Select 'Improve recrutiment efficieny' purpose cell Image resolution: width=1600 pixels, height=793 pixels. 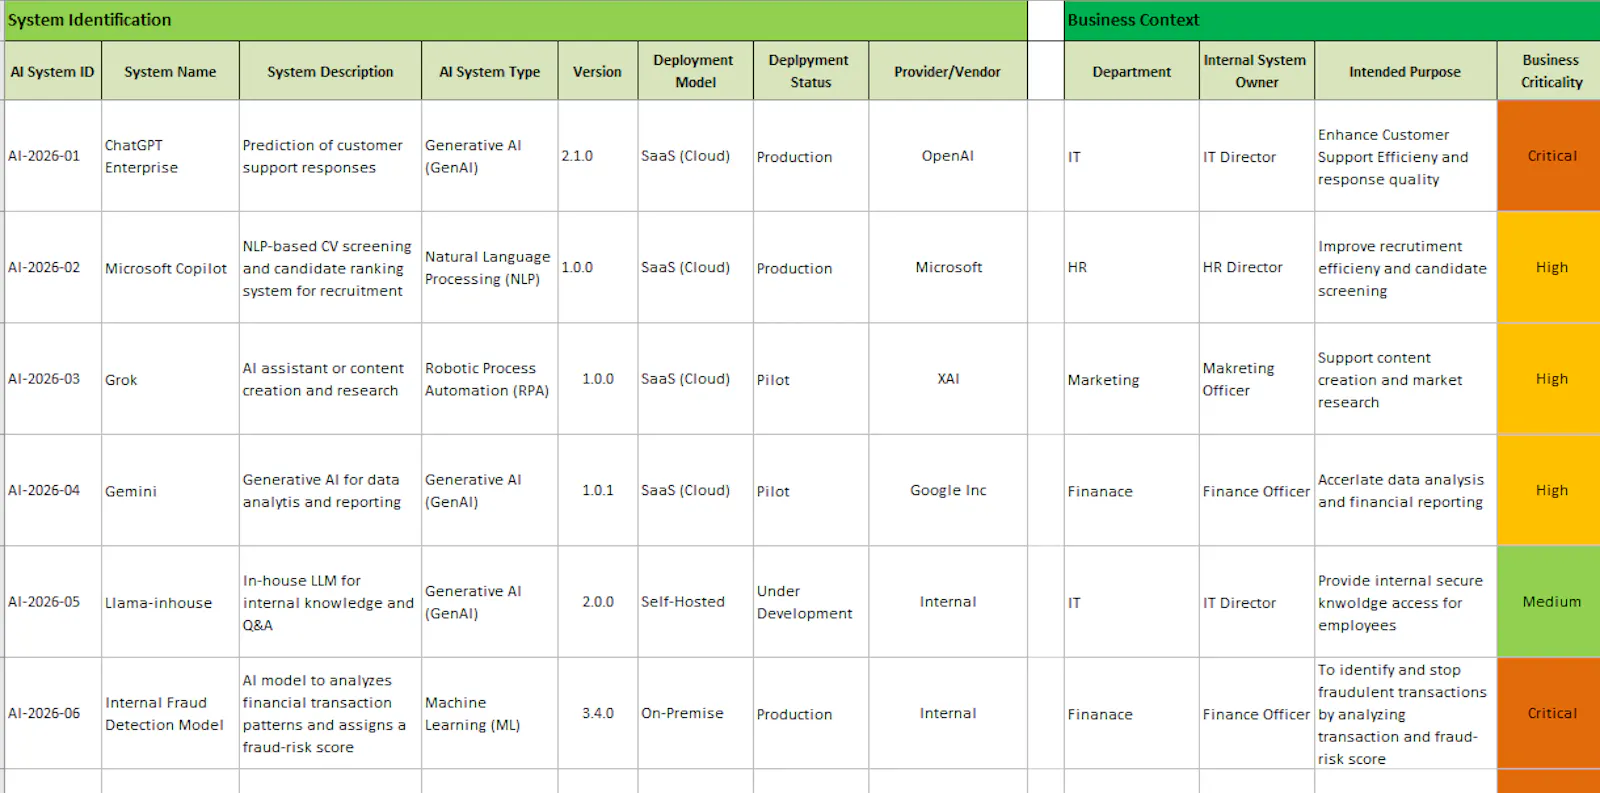[1405, 267]
